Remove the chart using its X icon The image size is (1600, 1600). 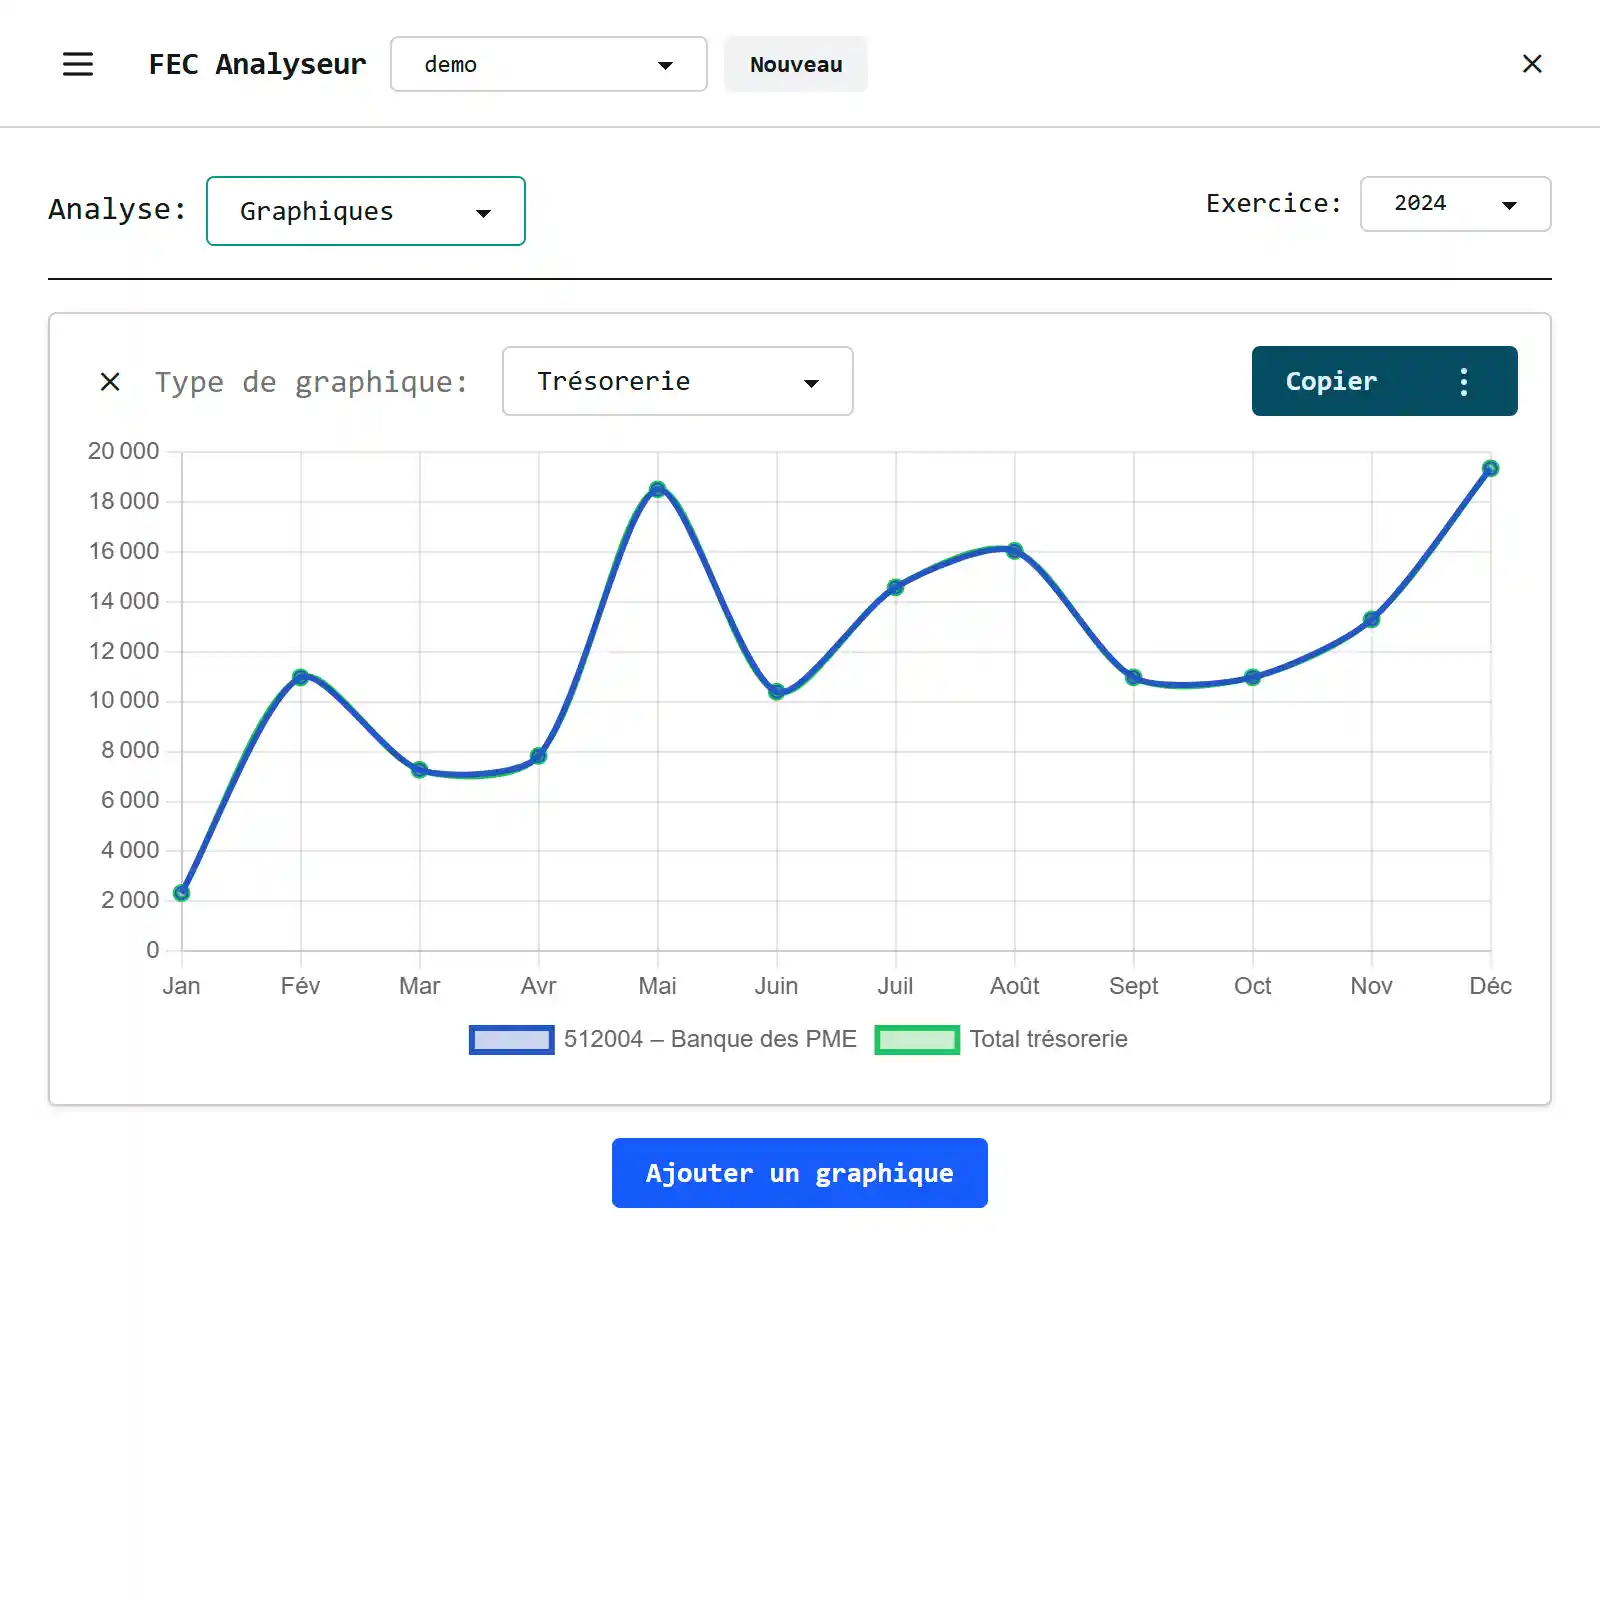click(110, 382)
